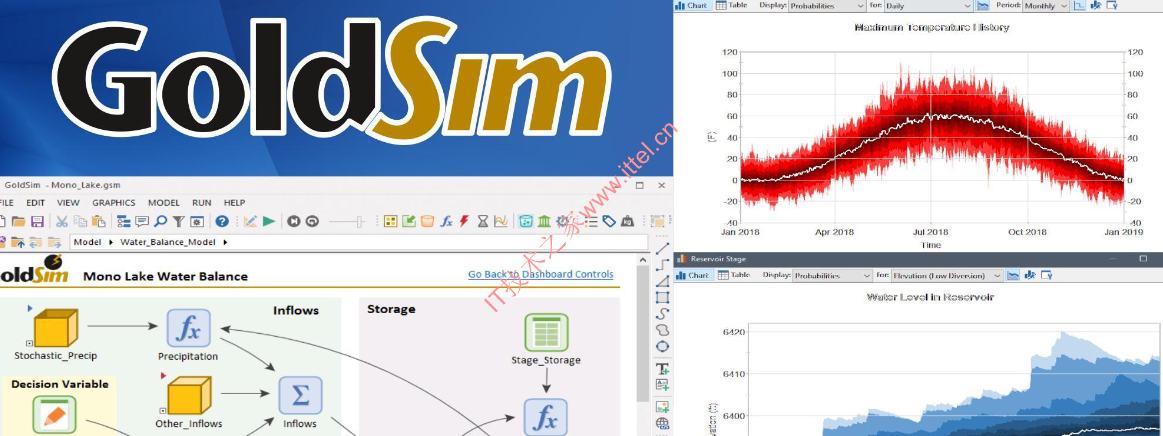Open the Elevation (Low Diversion) dropdown
The height and width of the screenshot is (436, 1163).
947,275
